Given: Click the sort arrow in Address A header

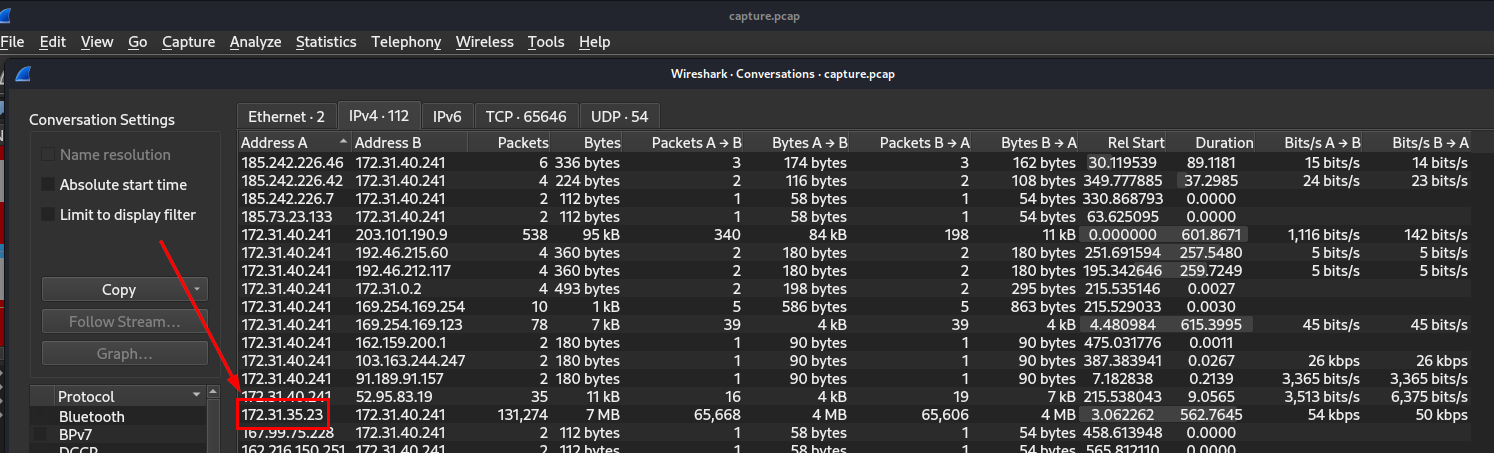Looking at the screenshot, I should point(344,143).
